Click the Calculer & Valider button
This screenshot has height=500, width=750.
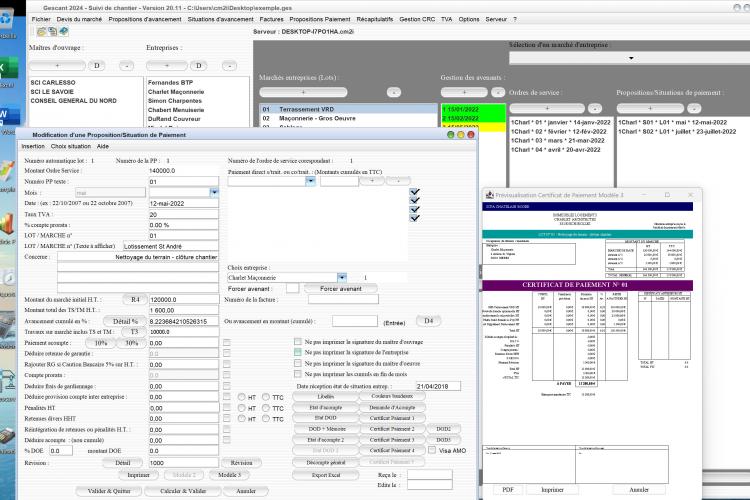183,491
